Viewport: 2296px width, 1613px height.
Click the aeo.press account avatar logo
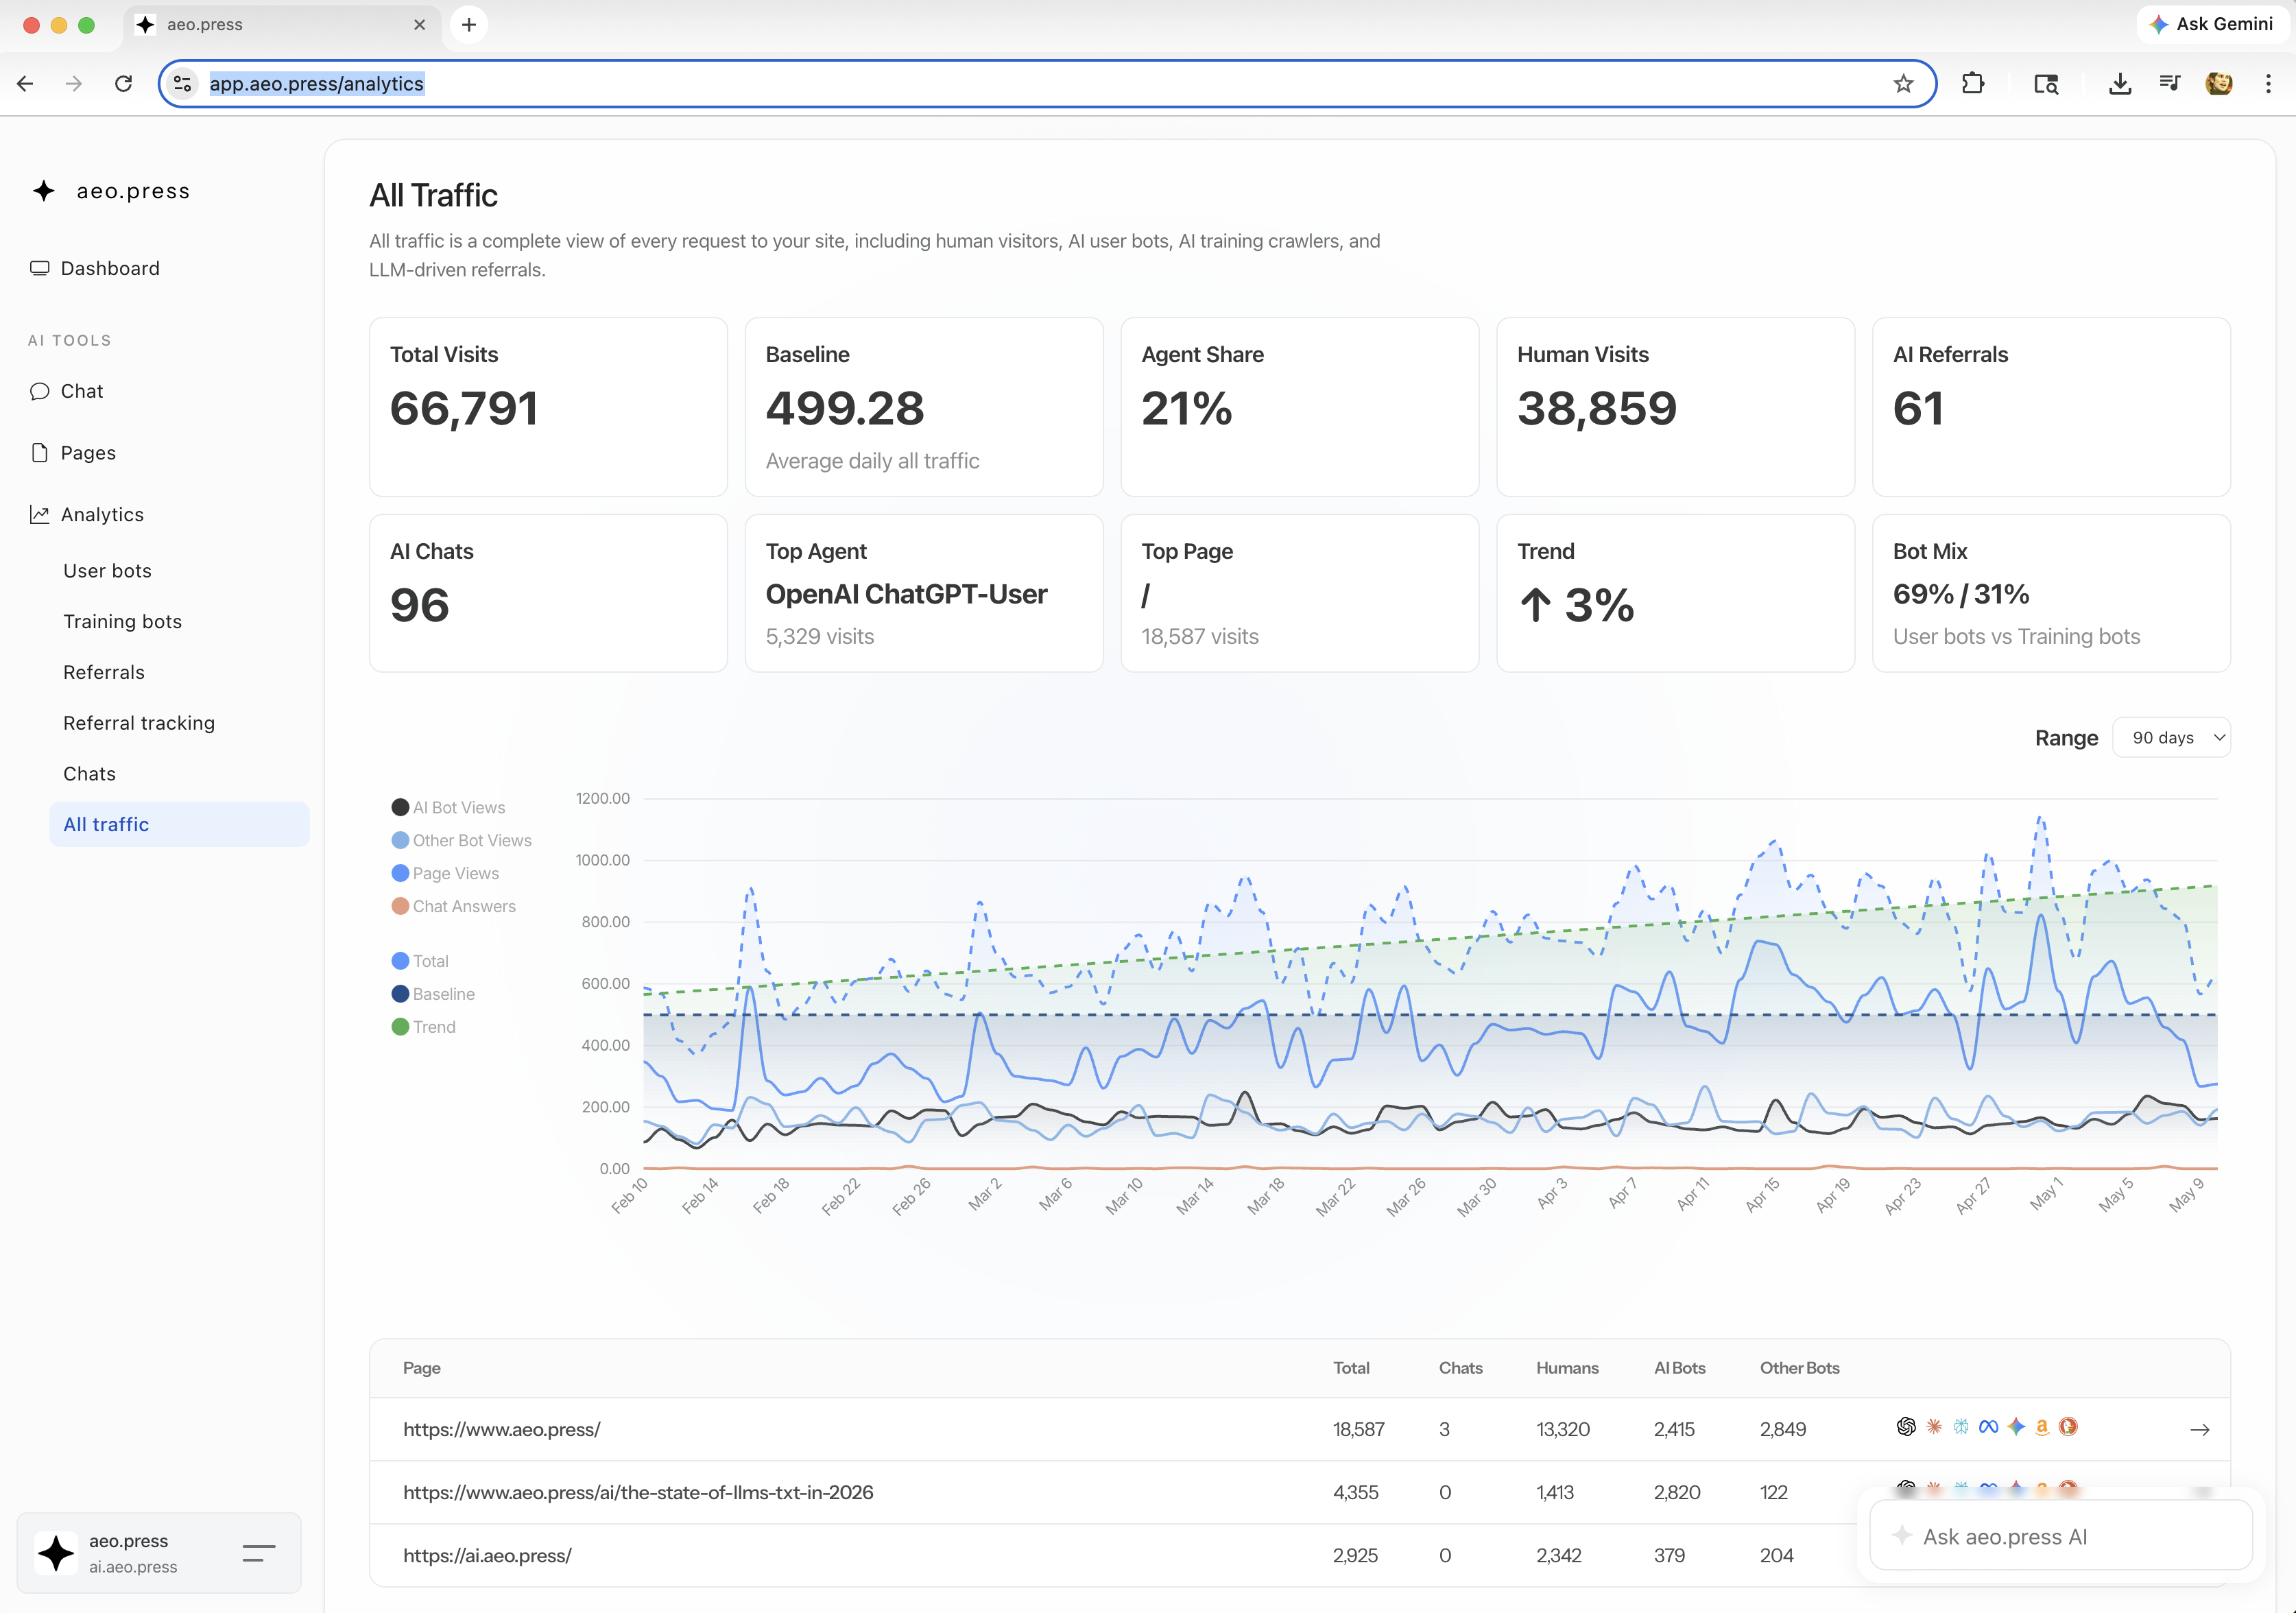tap(56, 1553)
